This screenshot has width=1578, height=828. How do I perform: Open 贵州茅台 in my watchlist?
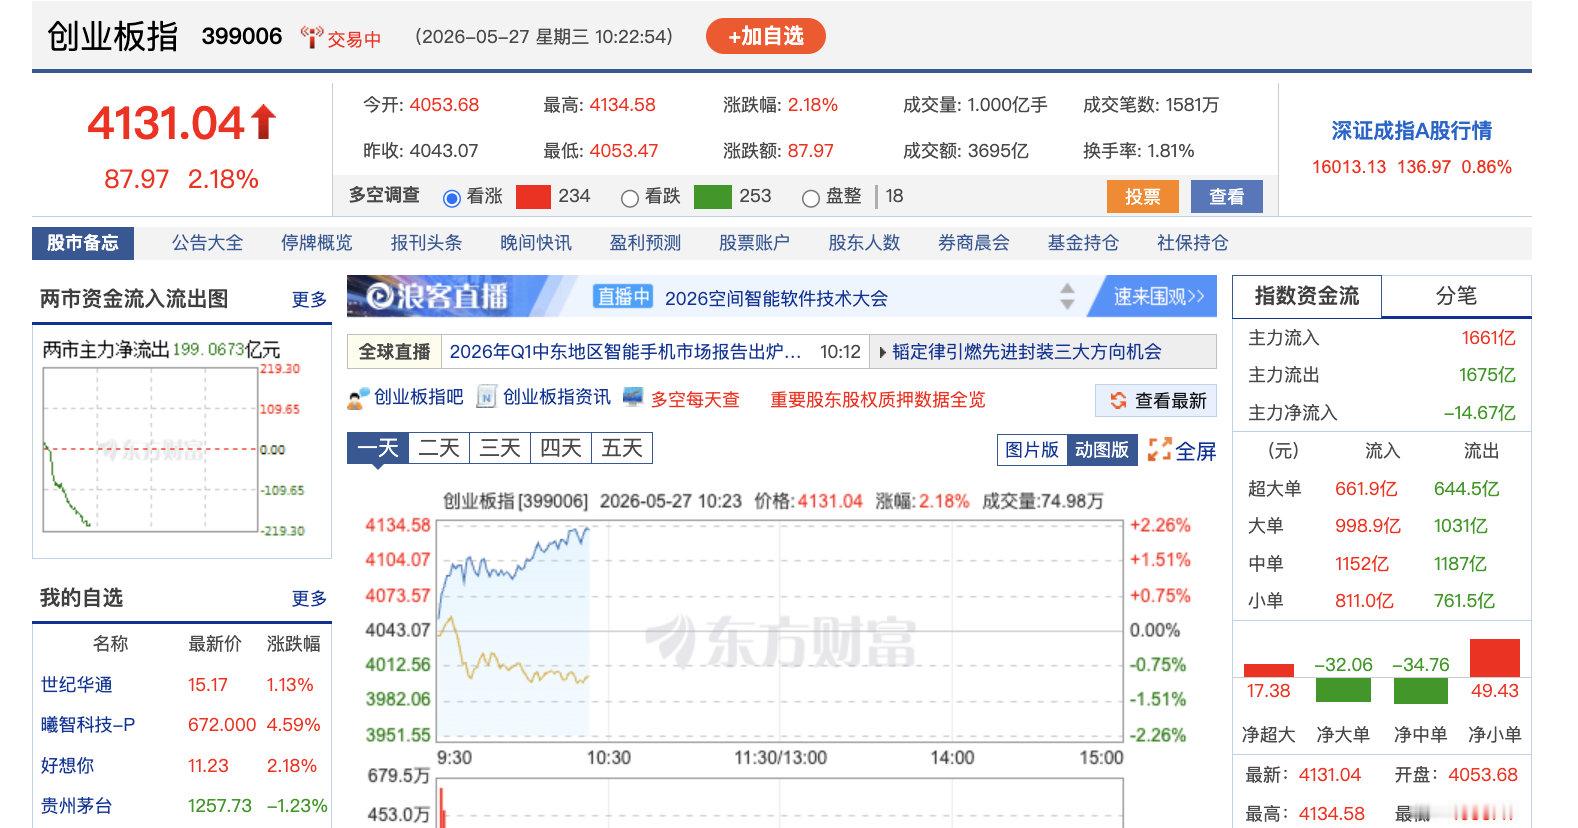(76, 806)
